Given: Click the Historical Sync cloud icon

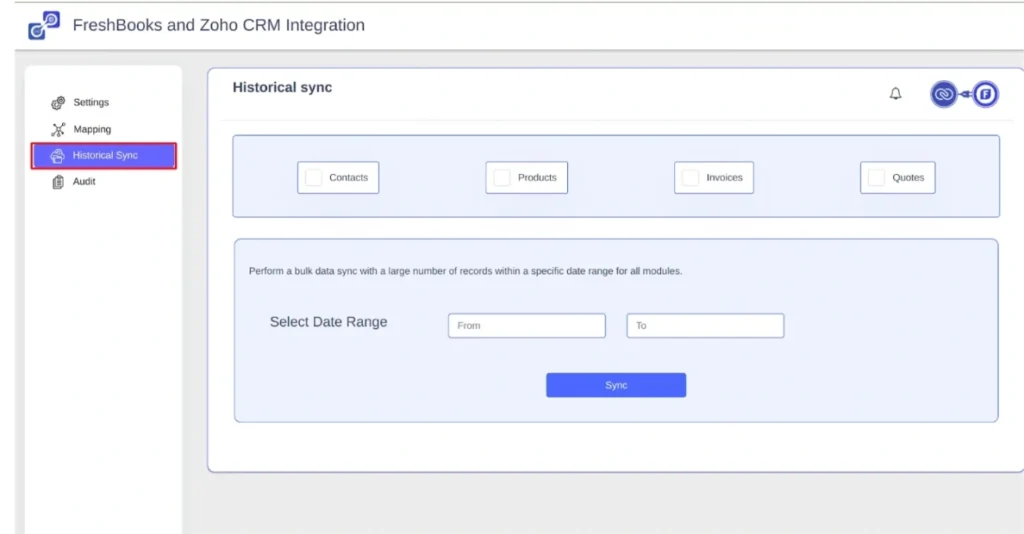Looking at the screenshot, I should [57, 156].
